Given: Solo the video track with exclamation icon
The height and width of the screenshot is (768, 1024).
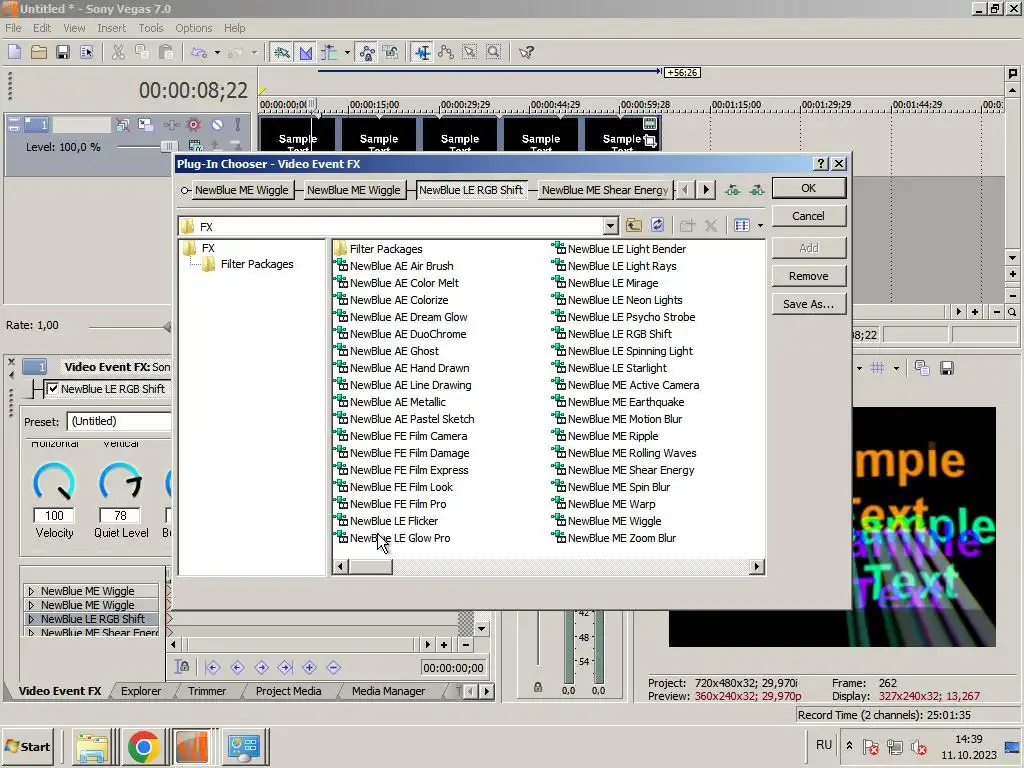Looking at the screenshot, I should (x=238, y=124).
